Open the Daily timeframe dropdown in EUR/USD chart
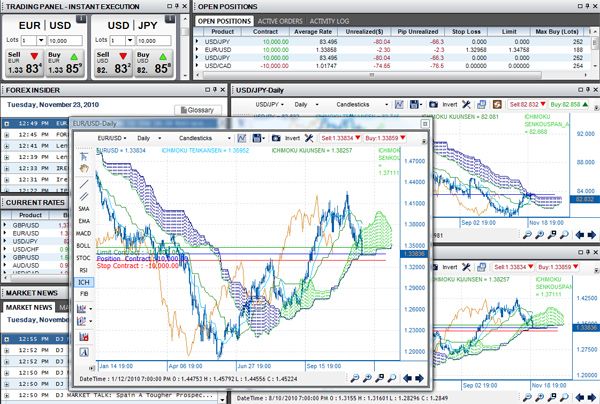 coord(149,138)
